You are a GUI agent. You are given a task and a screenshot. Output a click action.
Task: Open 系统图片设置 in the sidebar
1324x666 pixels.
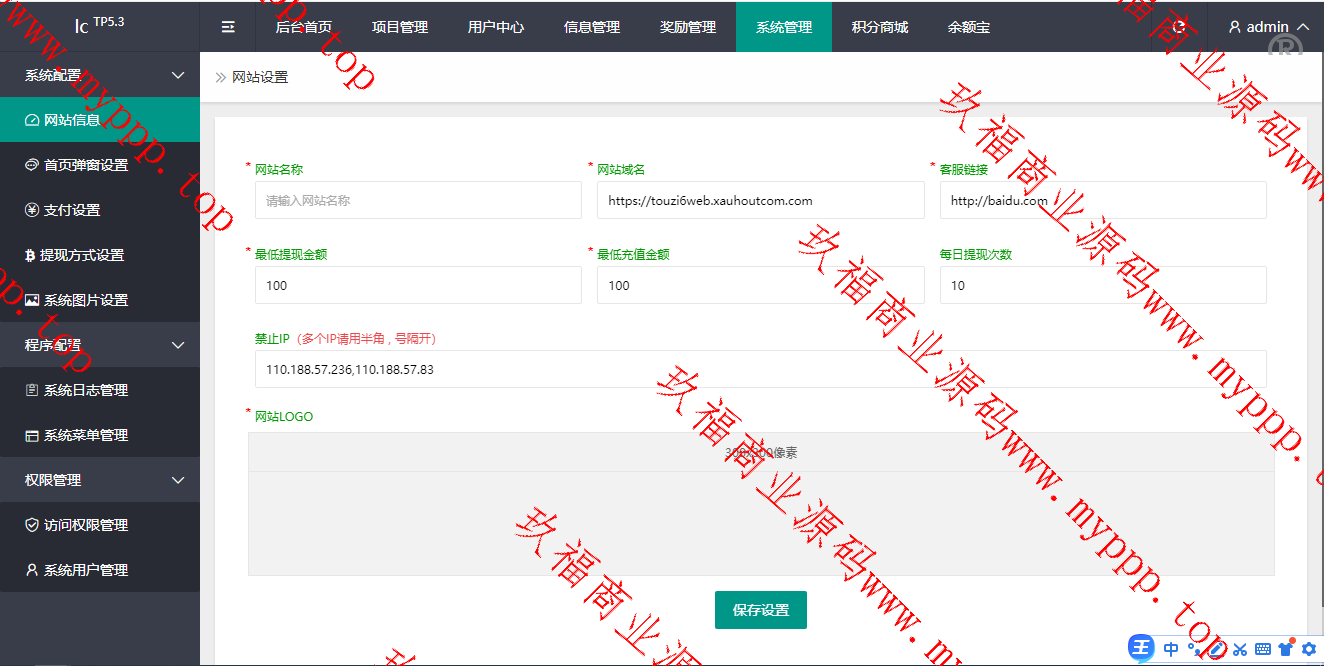[86, 300]
